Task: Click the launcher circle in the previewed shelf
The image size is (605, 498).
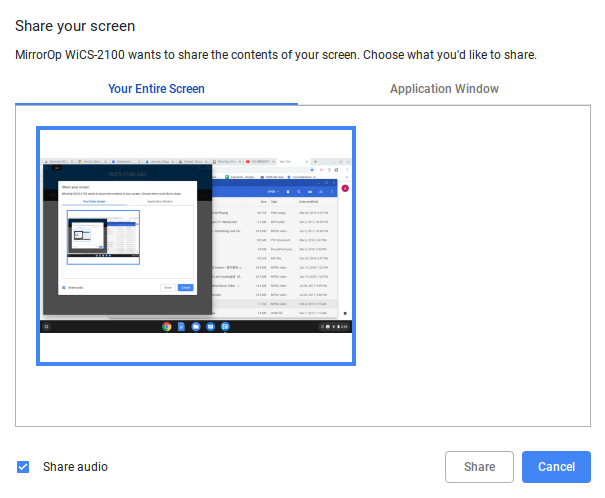Action: 47,327
